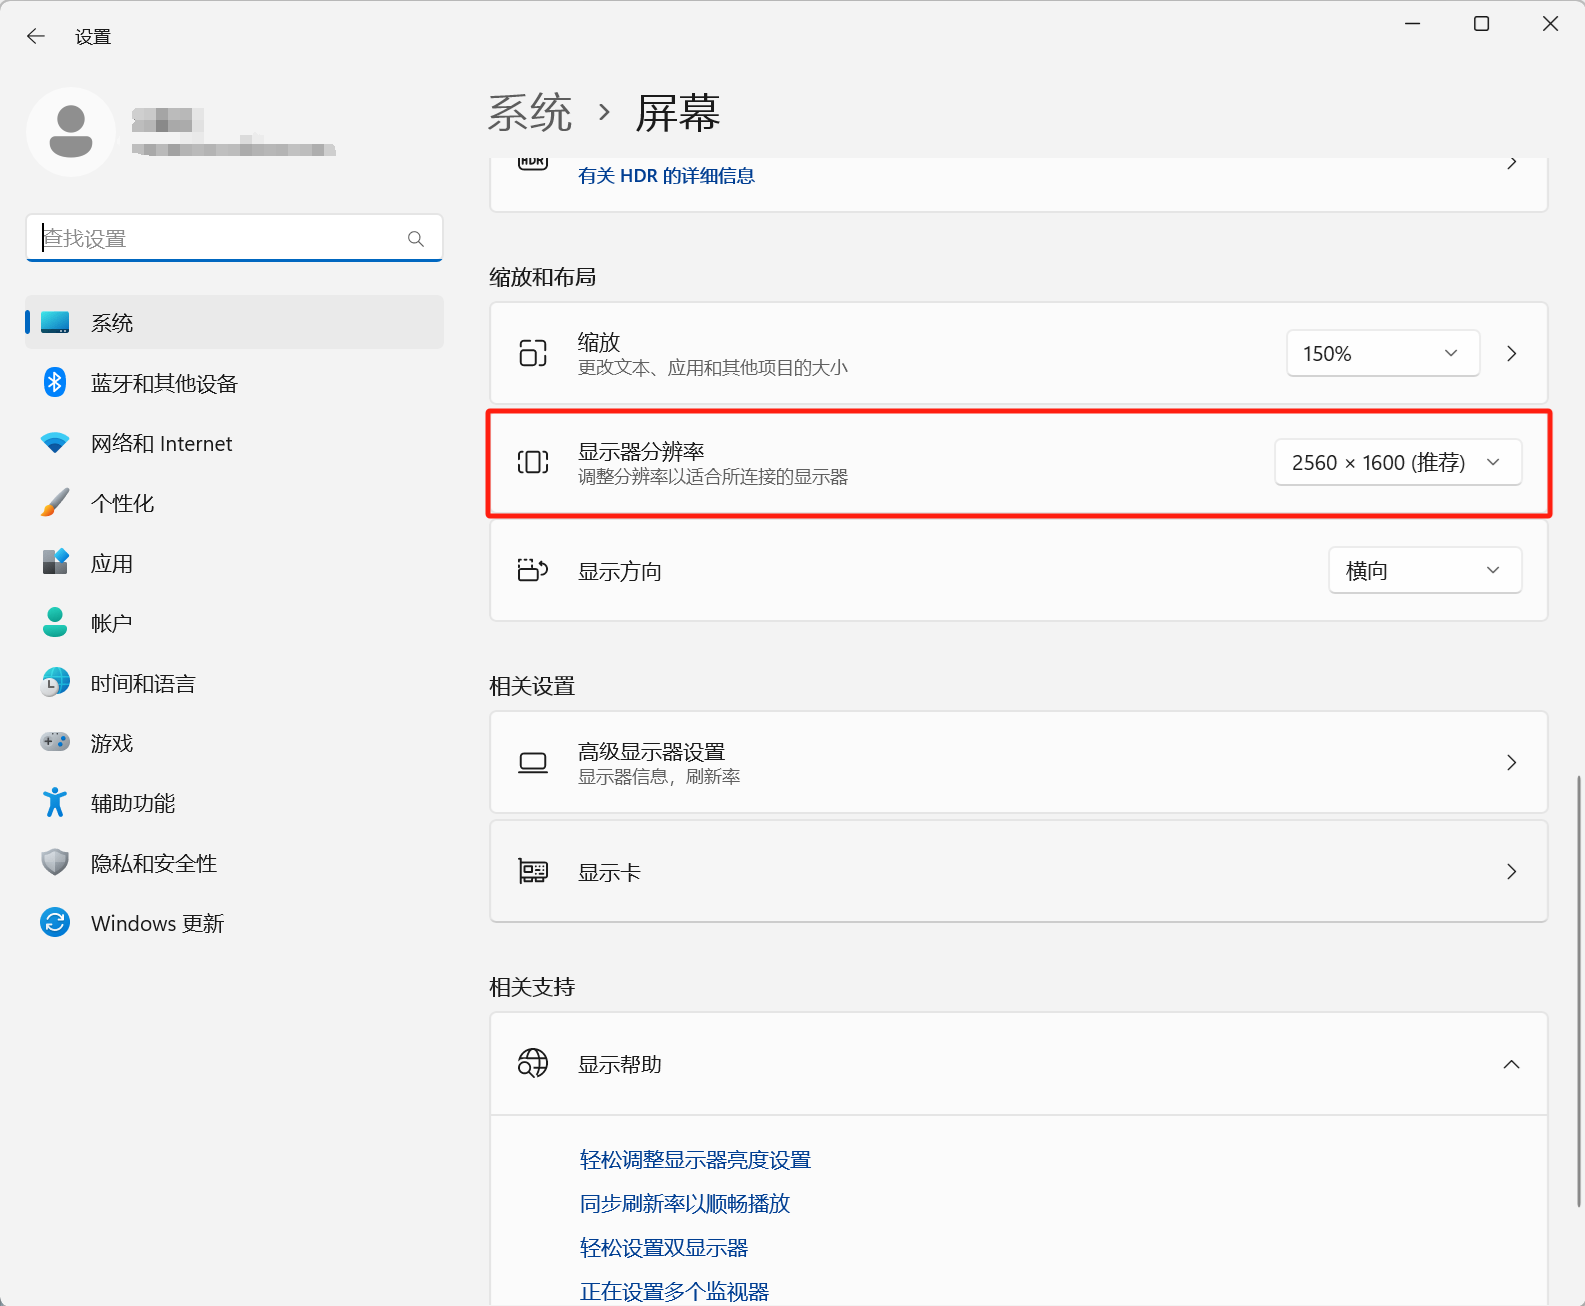Click the search magnifier icon
The image size is (1585, 1306).
click(416, 239)
